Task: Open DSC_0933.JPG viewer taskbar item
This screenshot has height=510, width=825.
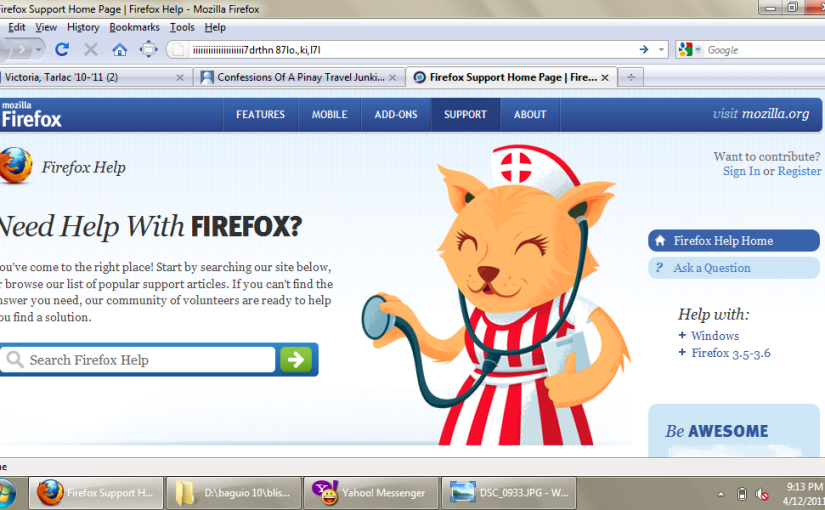Action: click(509, 493)
